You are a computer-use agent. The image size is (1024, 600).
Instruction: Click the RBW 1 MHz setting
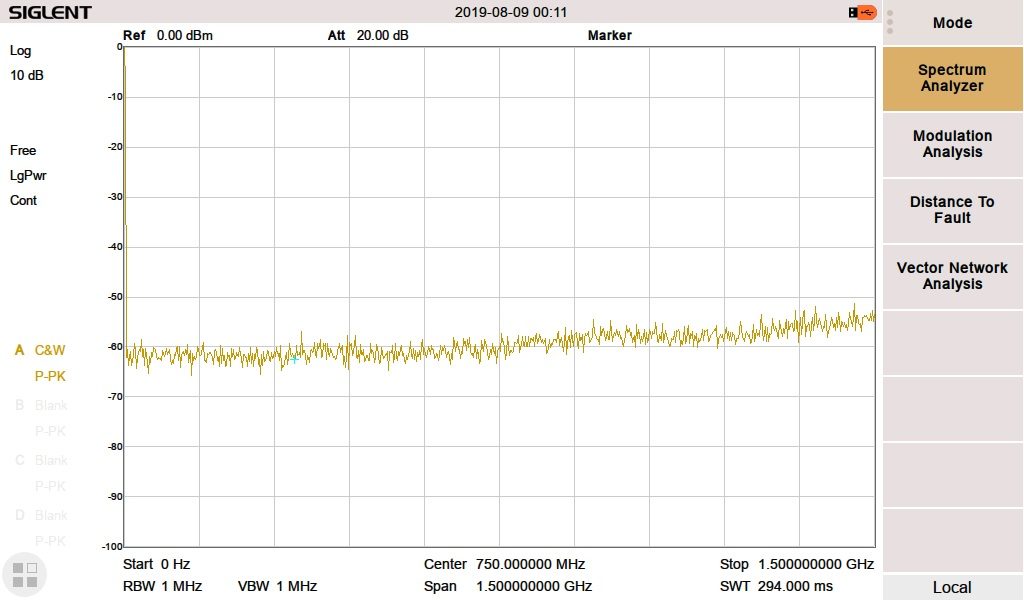click(x=162, y=586)
